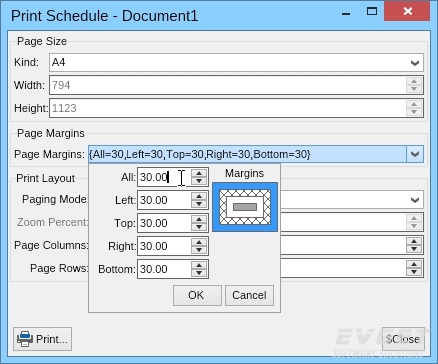The width and height of the screenshot is (438, 364).
Task: Click the printer icon on Print button
Action: [x=25, y=339]
